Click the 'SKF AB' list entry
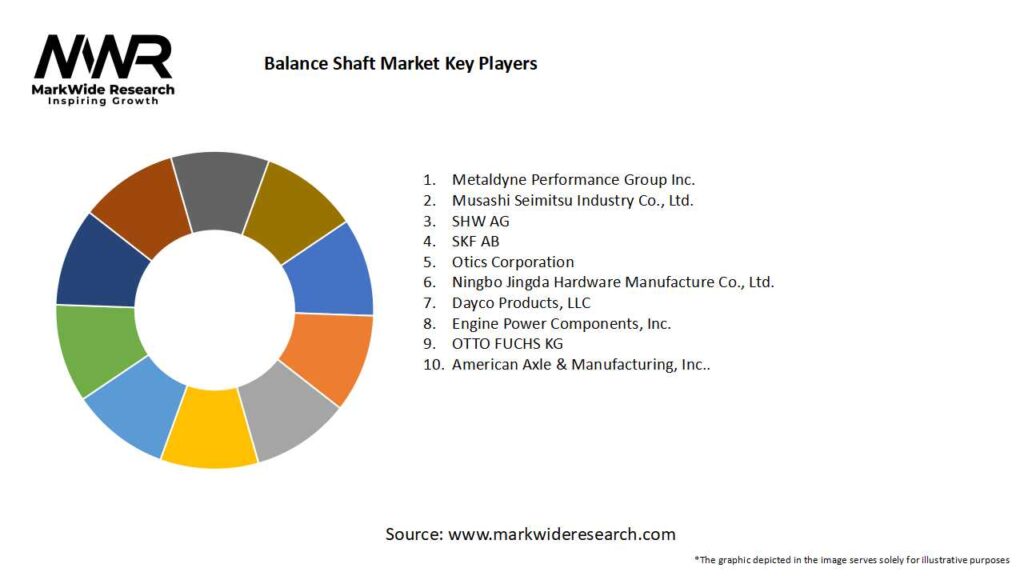This screenshot has height=576, width=1024. [475, 241]
